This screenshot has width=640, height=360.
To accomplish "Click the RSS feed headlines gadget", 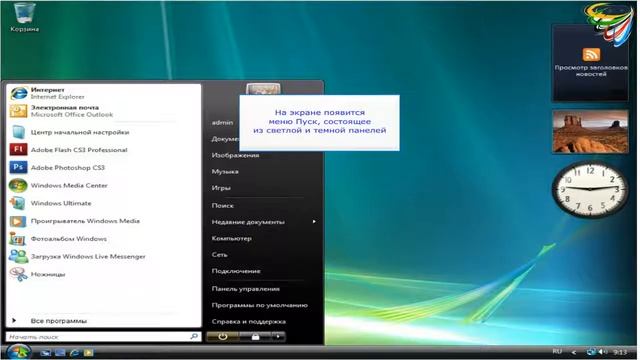I will click(591, 62).
